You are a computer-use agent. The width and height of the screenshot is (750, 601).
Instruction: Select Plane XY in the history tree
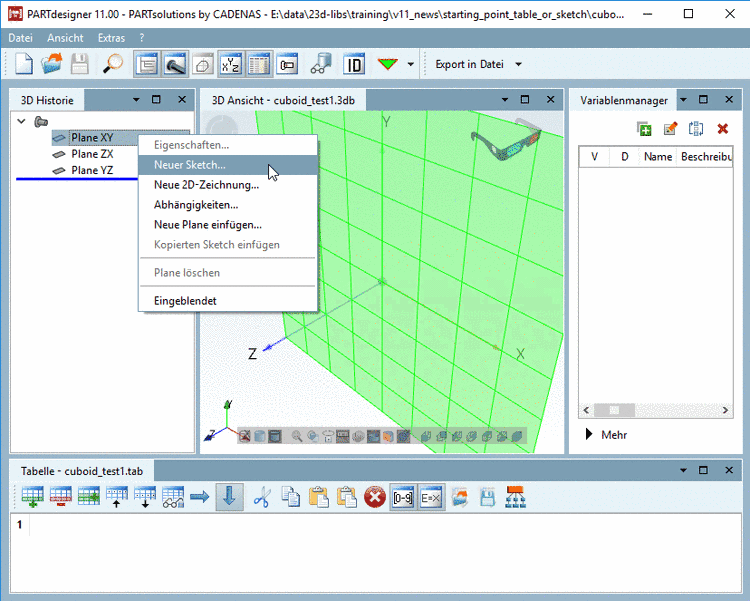(92, 138)
